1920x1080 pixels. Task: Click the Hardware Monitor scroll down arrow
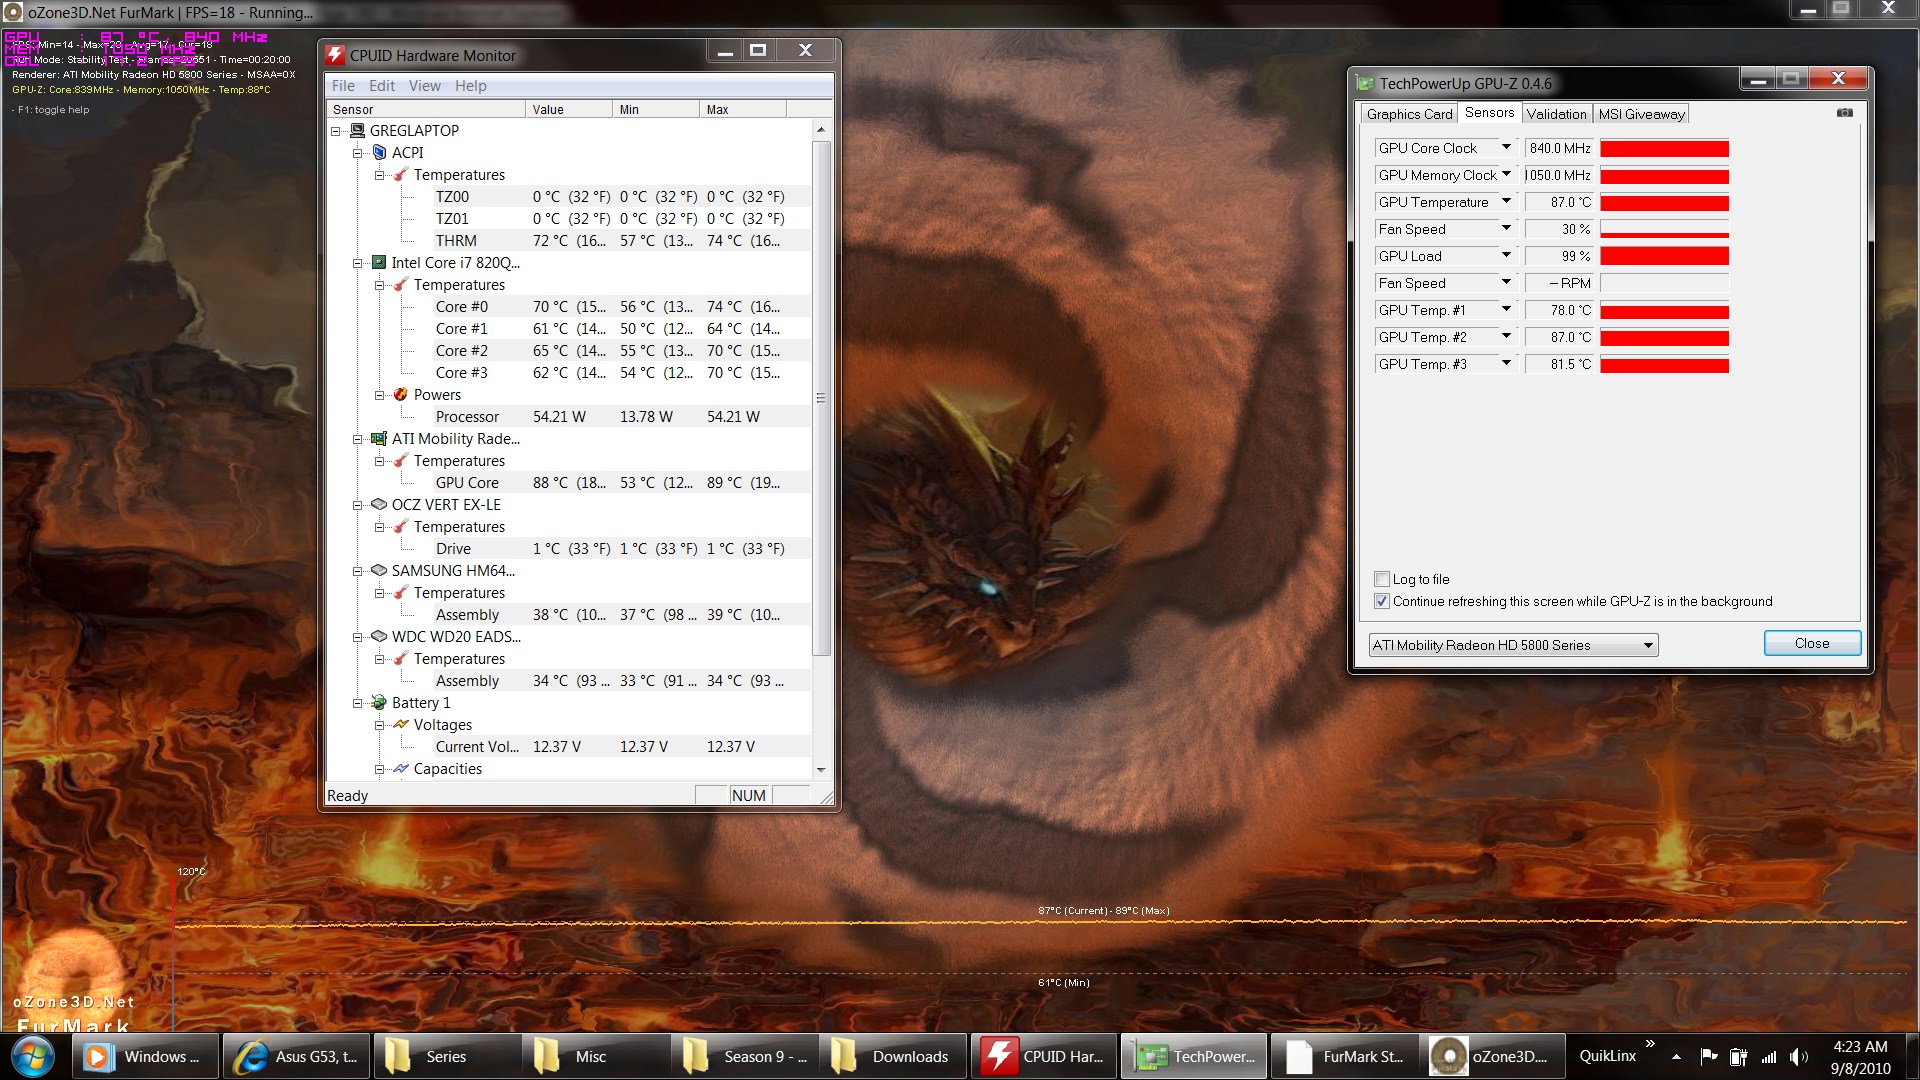[x=821, y=770]
